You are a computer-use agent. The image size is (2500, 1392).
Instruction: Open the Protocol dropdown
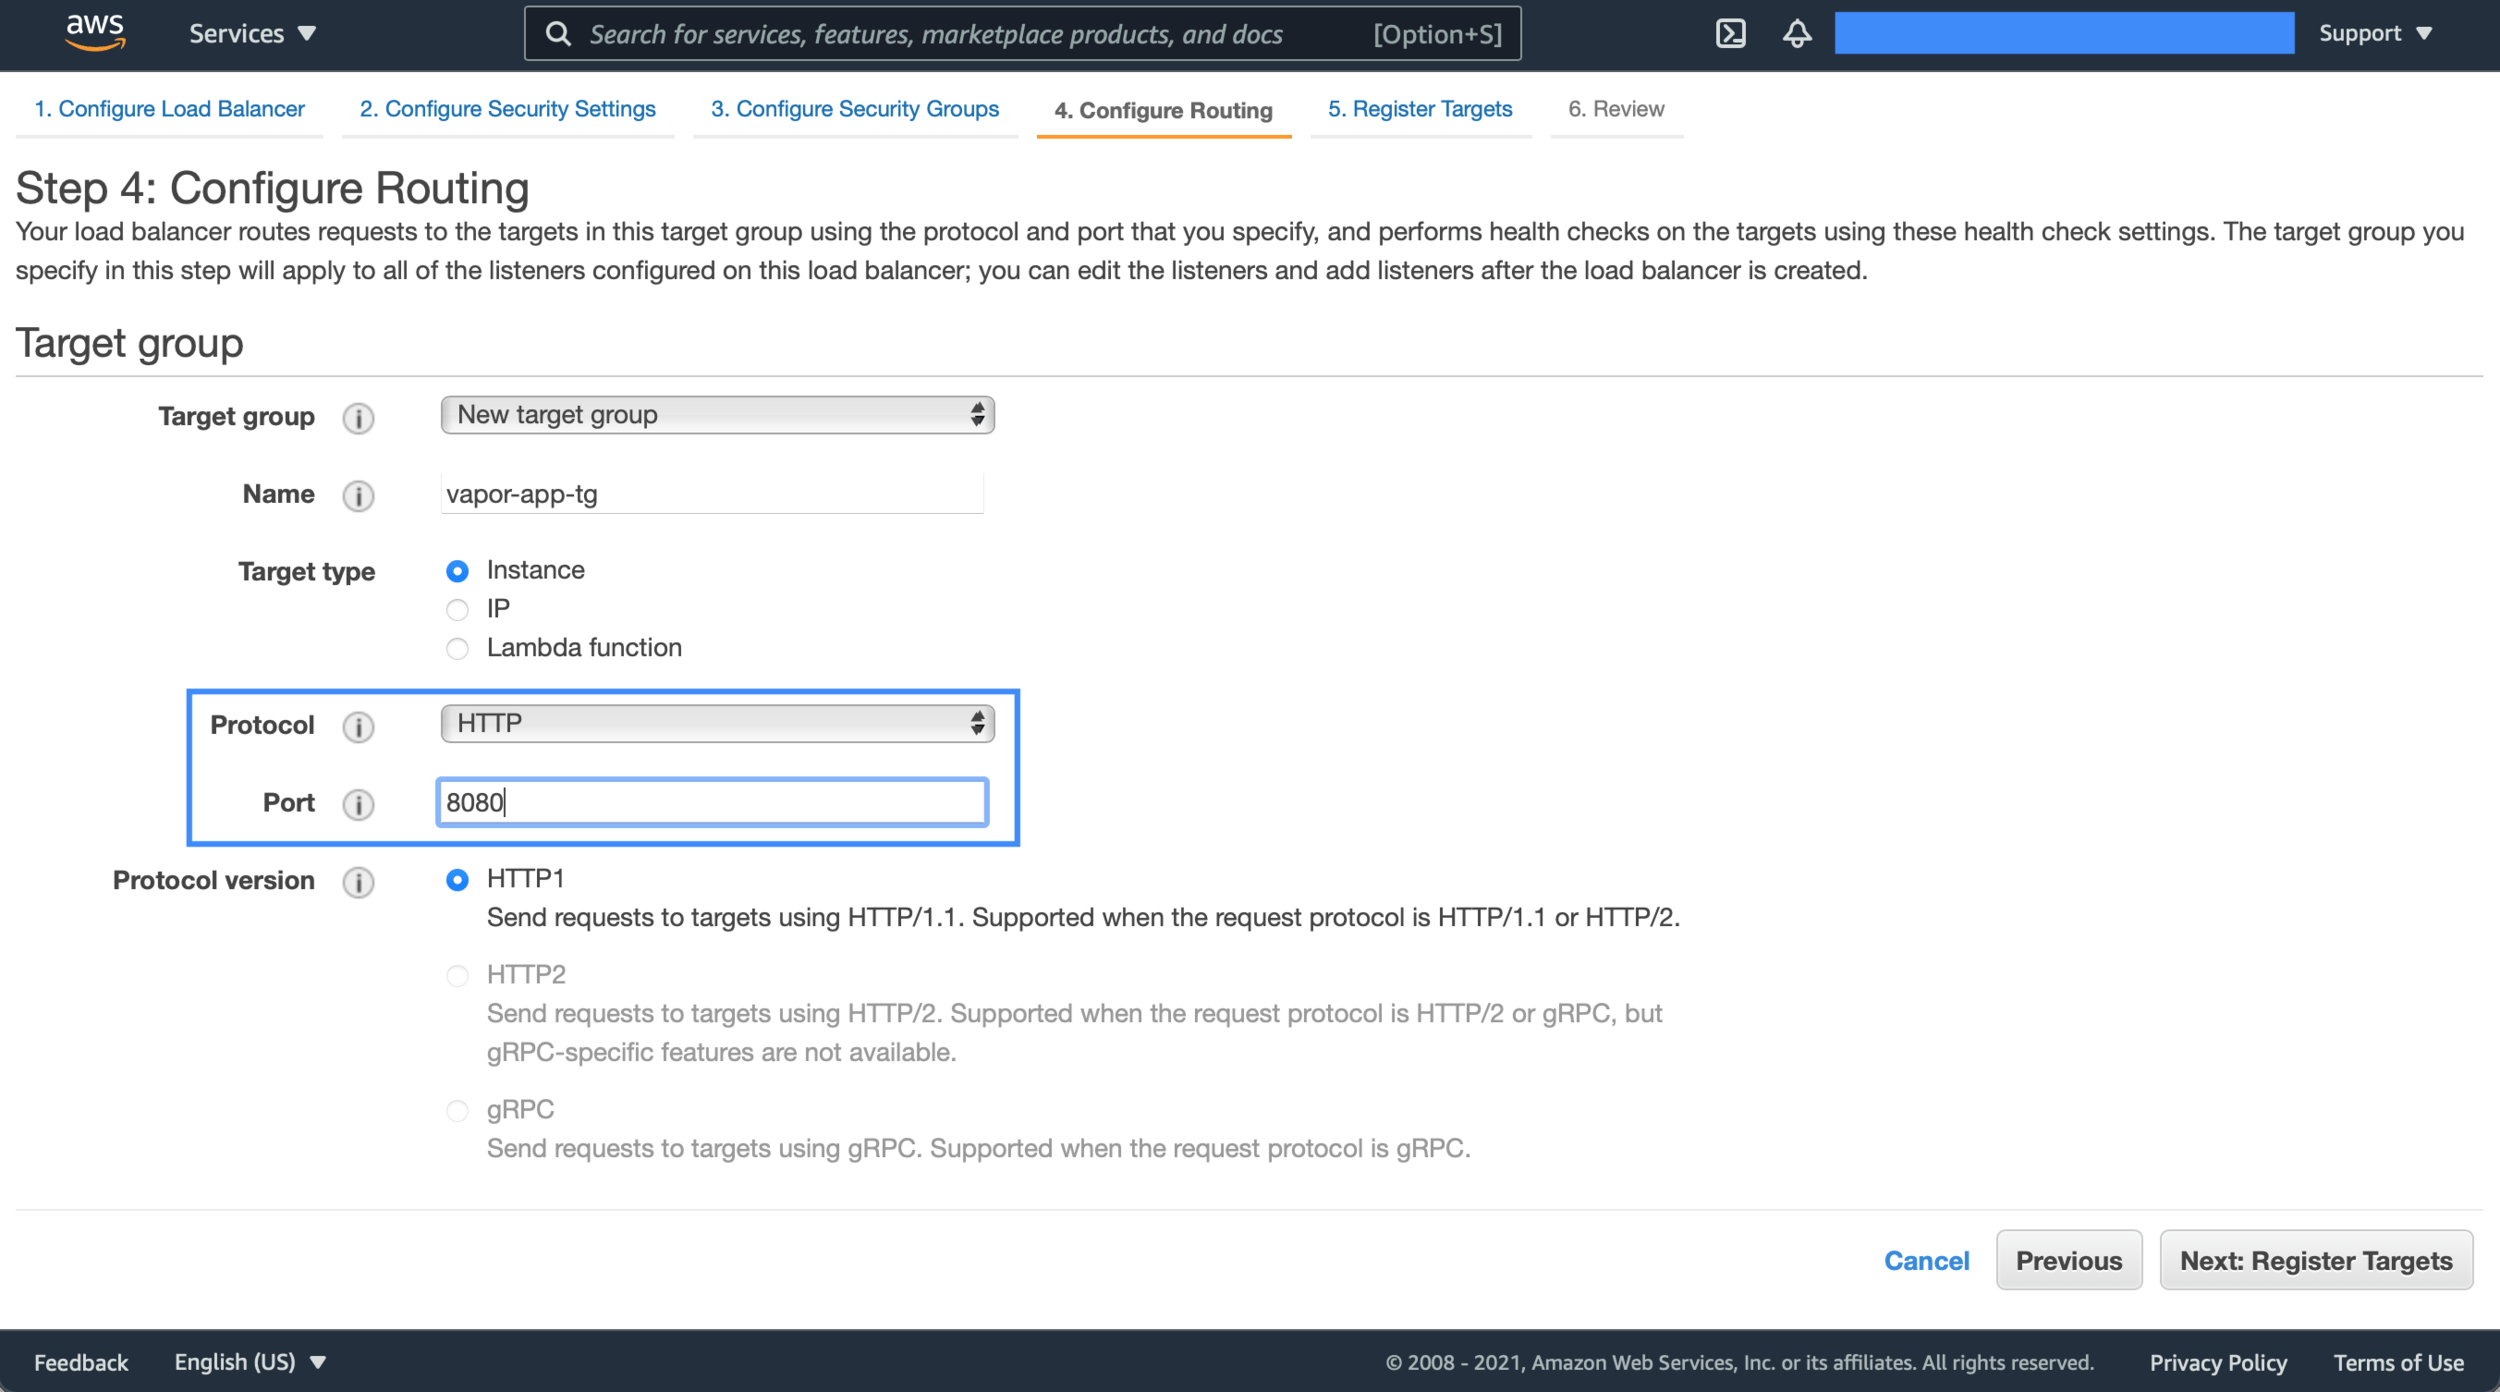click(x=716, y=722)
